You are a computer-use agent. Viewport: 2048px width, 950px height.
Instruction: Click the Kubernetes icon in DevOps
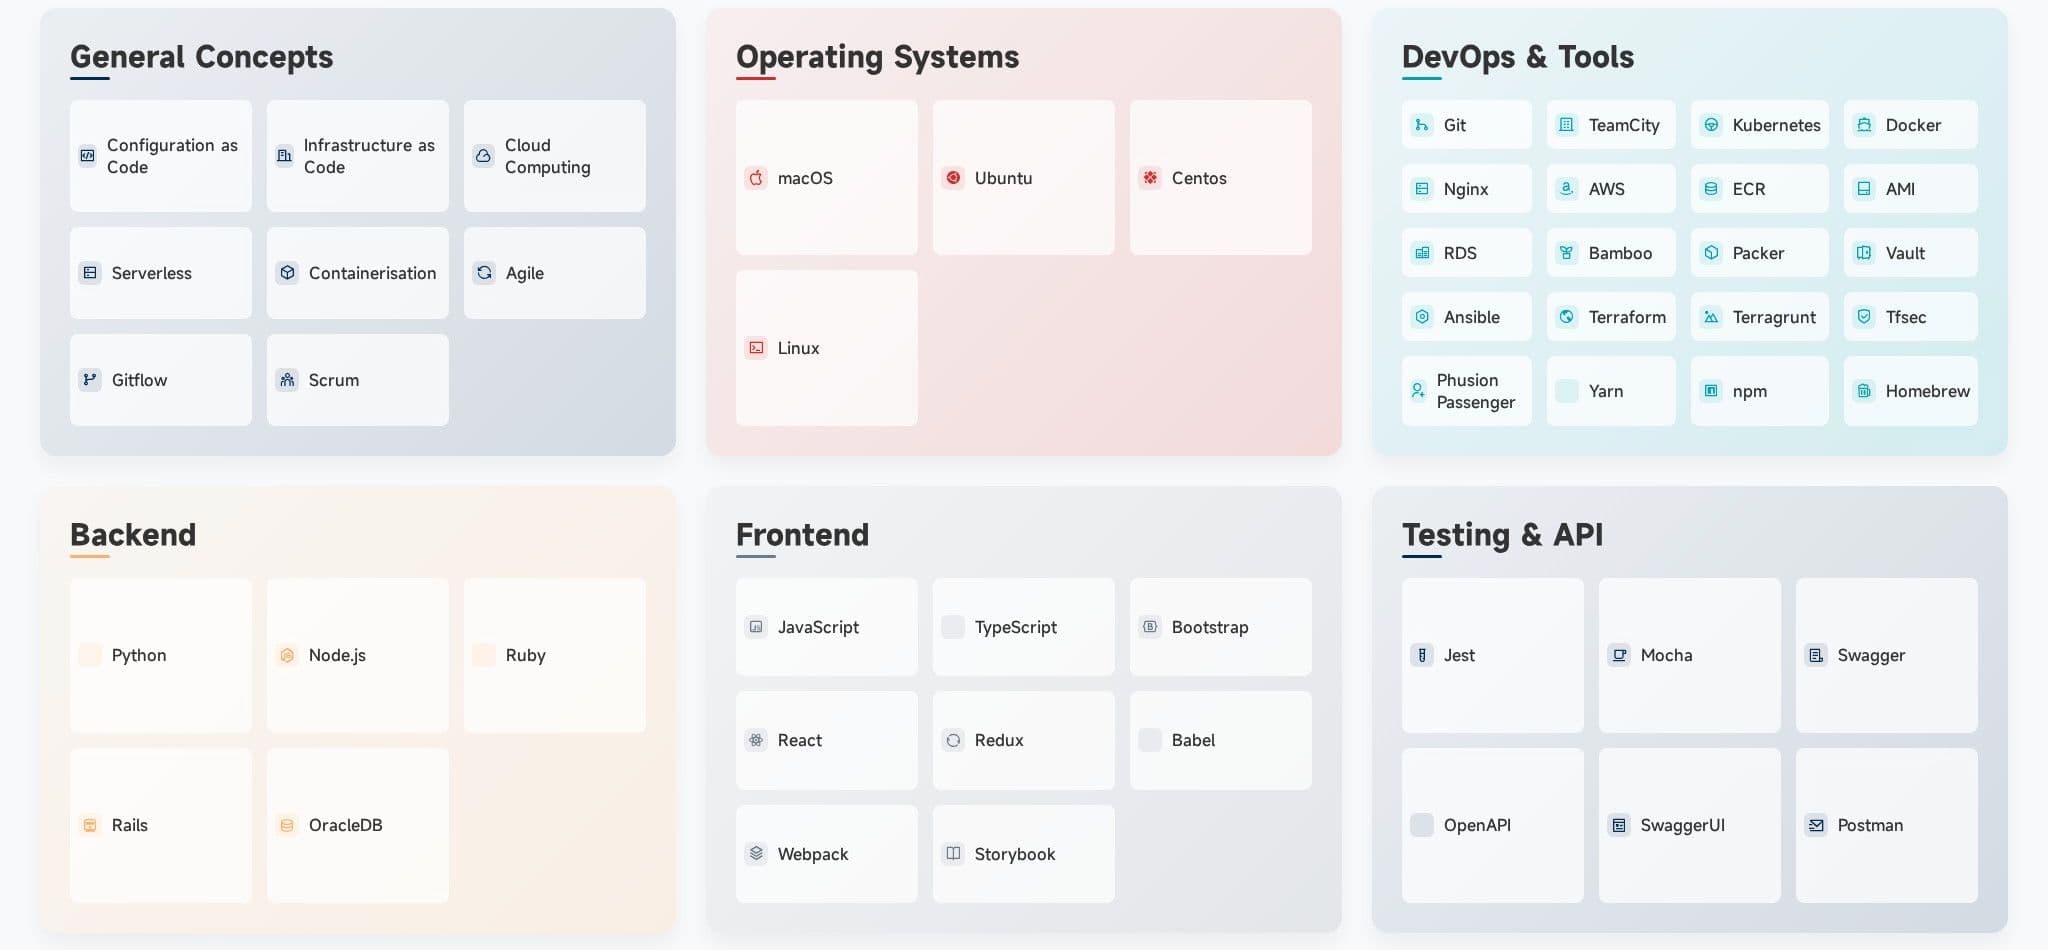coord(1711,125)
